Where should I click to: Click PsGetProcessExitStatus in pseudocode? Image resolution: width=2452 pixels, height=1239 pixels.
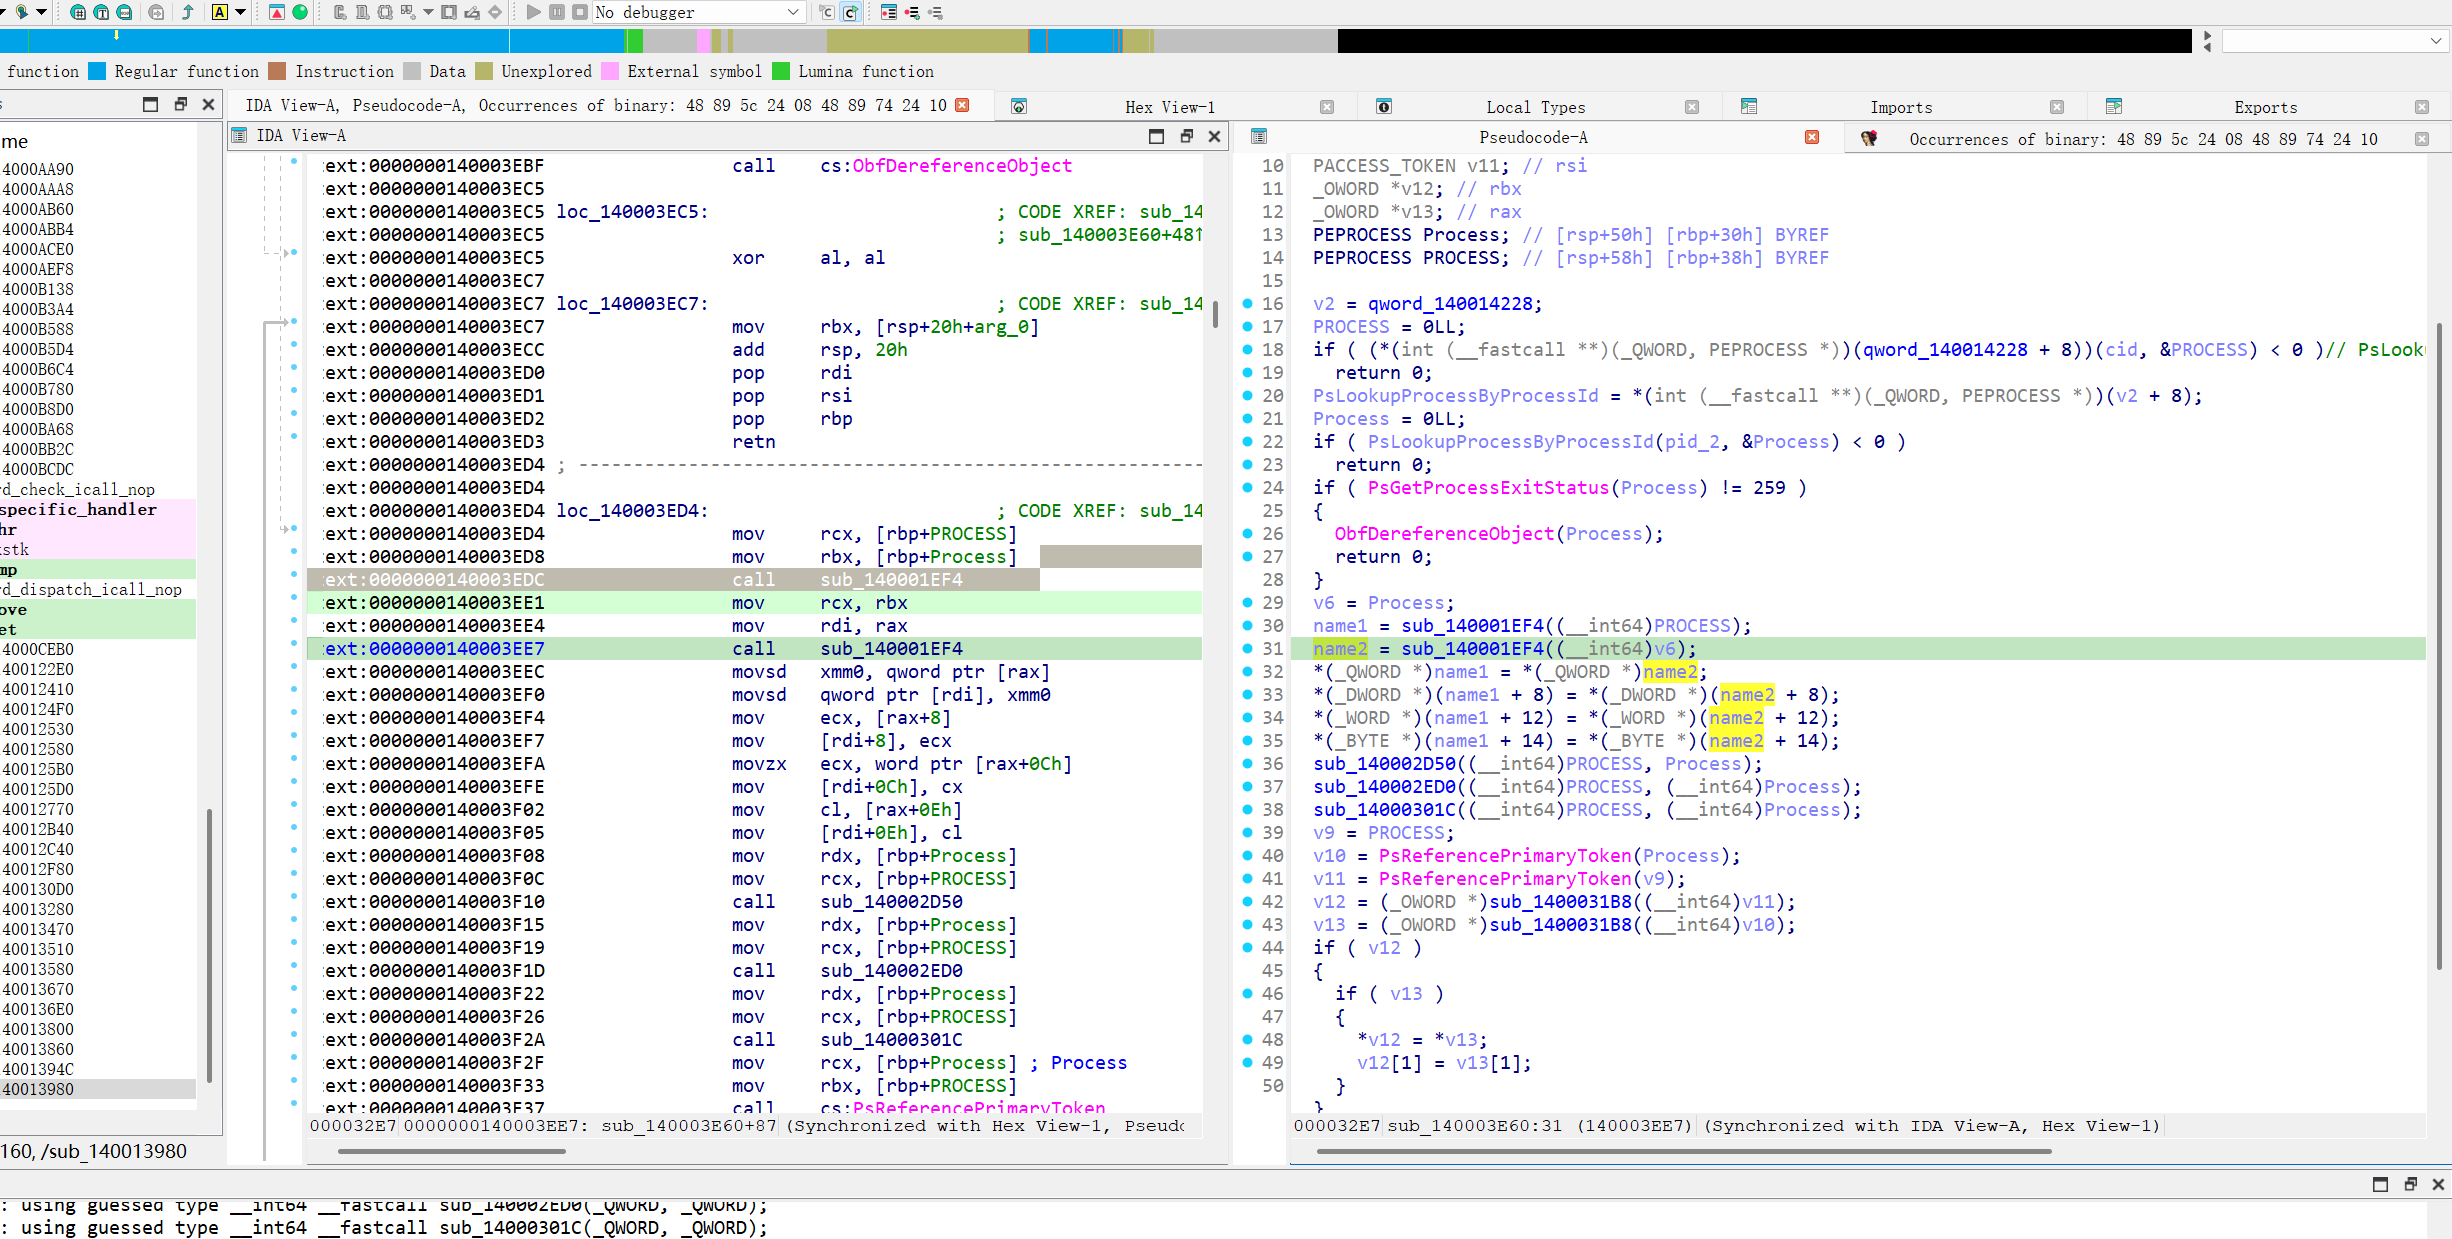1488,487
